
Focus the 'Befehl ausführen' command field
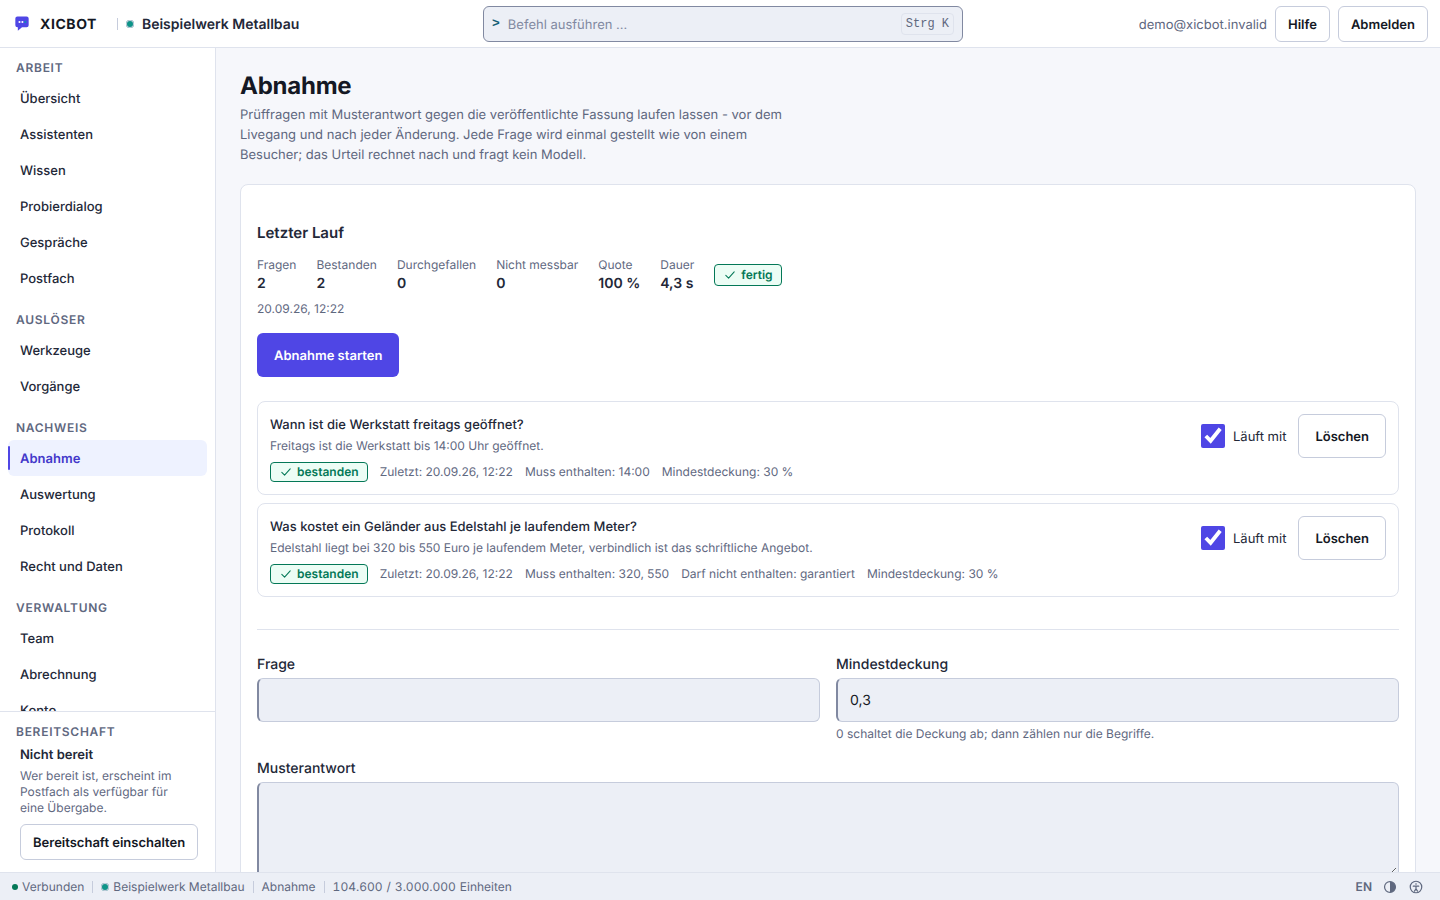point(722,24)
